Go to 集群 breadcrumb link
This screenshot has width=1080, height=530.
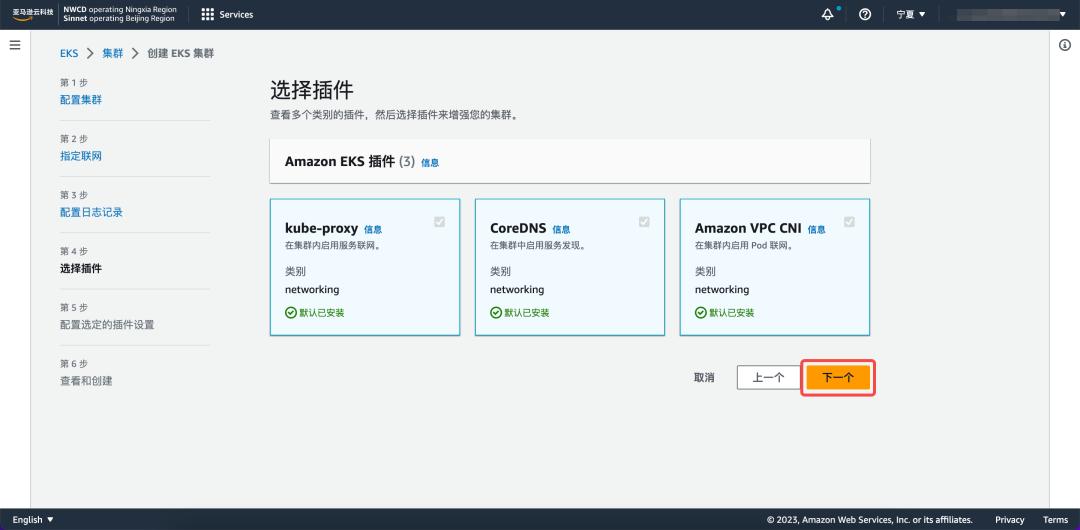pos(113,53)
